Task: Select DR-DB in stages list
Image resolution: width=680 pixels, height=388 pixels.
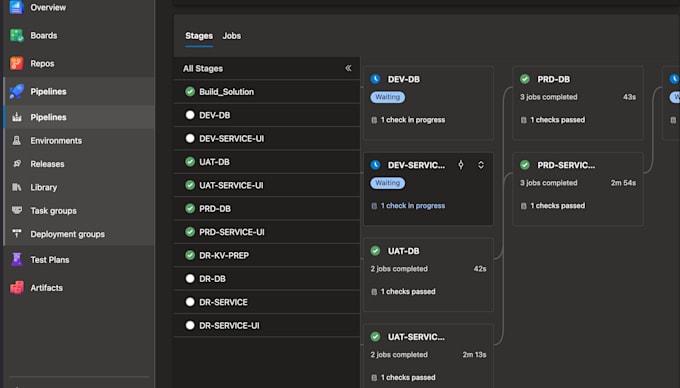Action: click(x=267, y=279)
